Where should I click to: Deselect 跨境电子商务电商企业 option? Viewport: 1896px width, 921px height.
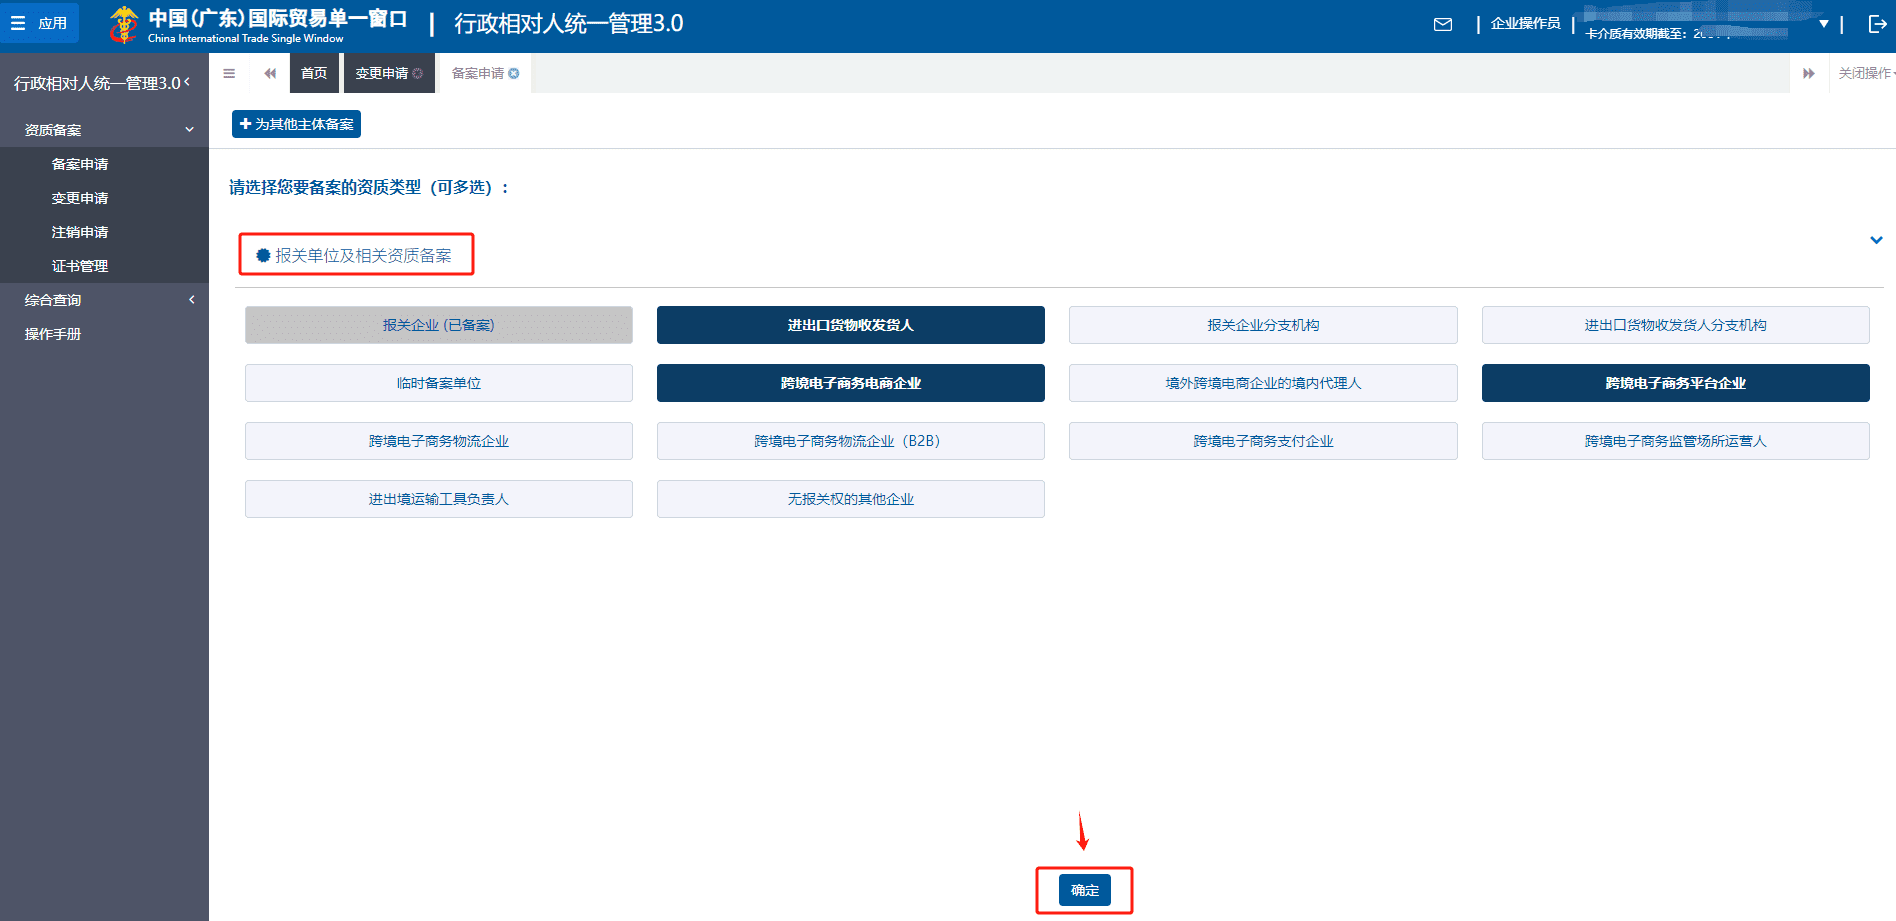pos(850,383)
